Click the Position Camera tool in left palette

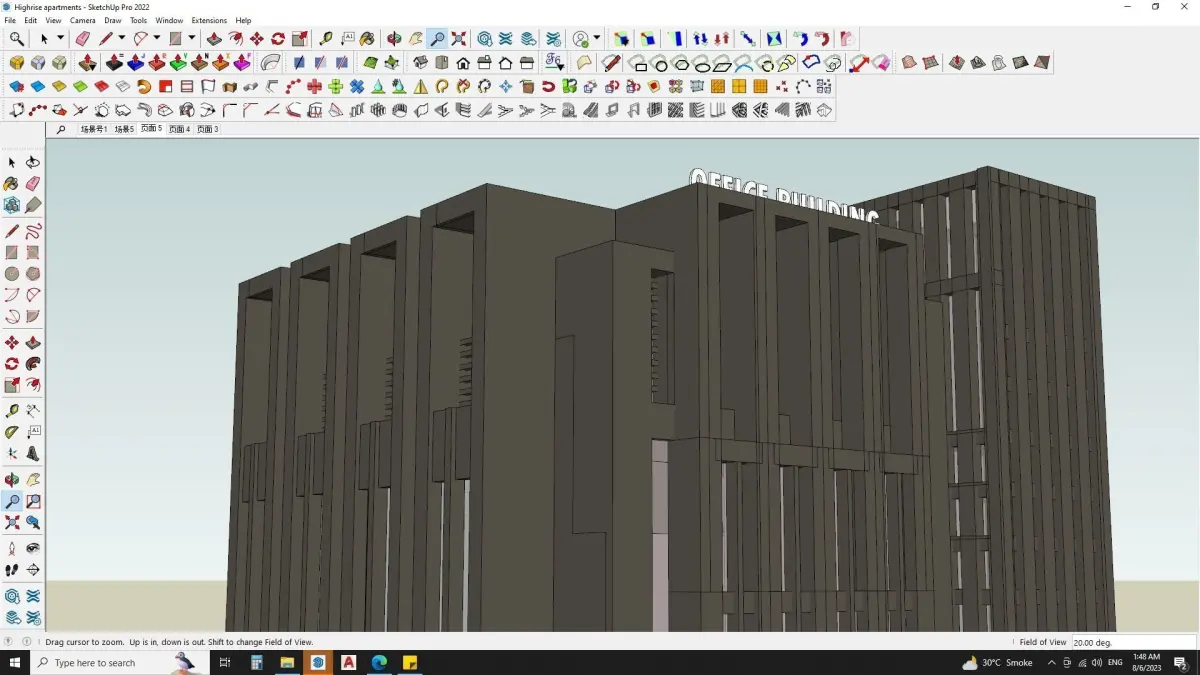[x=12, y=549]
